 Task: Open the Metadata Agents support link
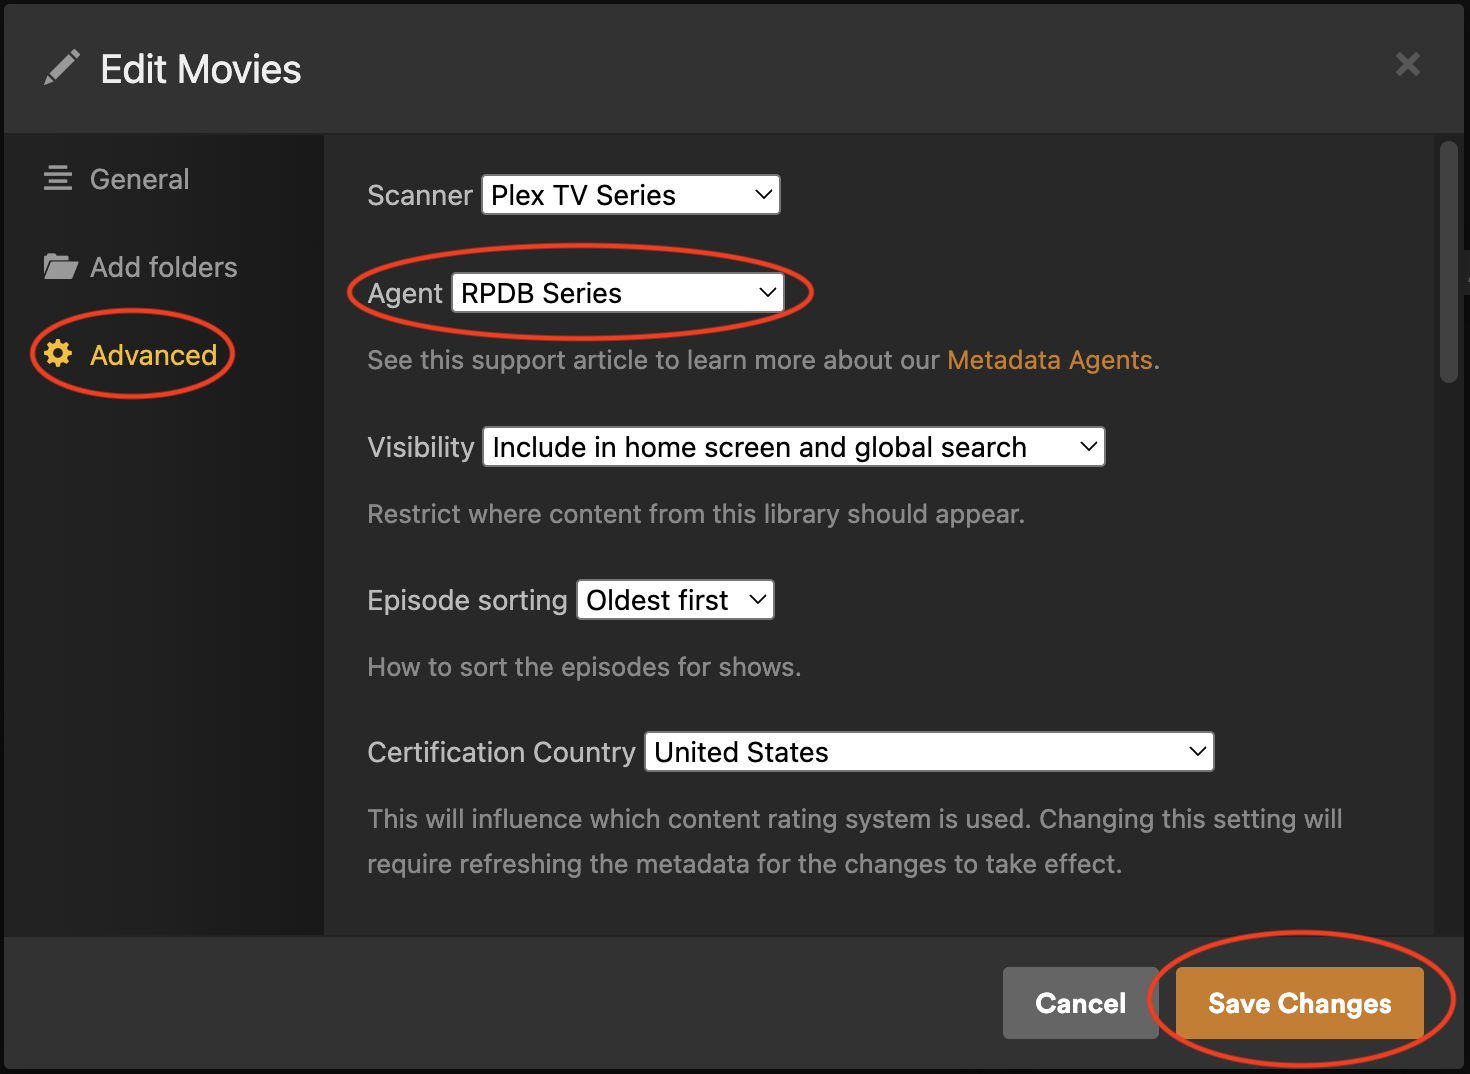pyautogui.click(x=1049, y=360)
